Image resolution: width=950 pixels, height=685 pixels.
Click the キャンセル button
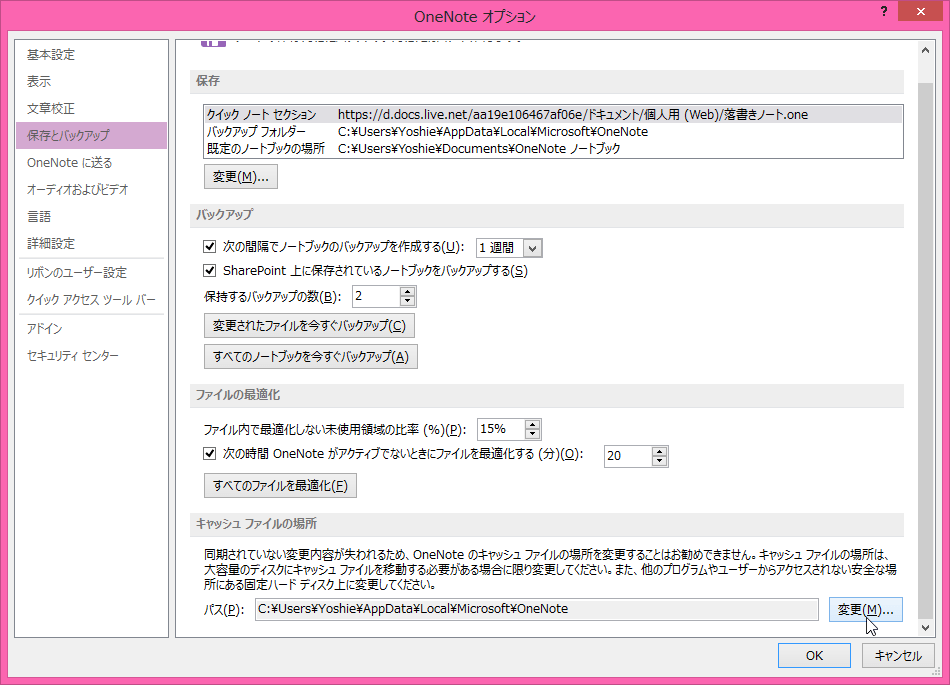pyautogui.click(x=898, y=655)
